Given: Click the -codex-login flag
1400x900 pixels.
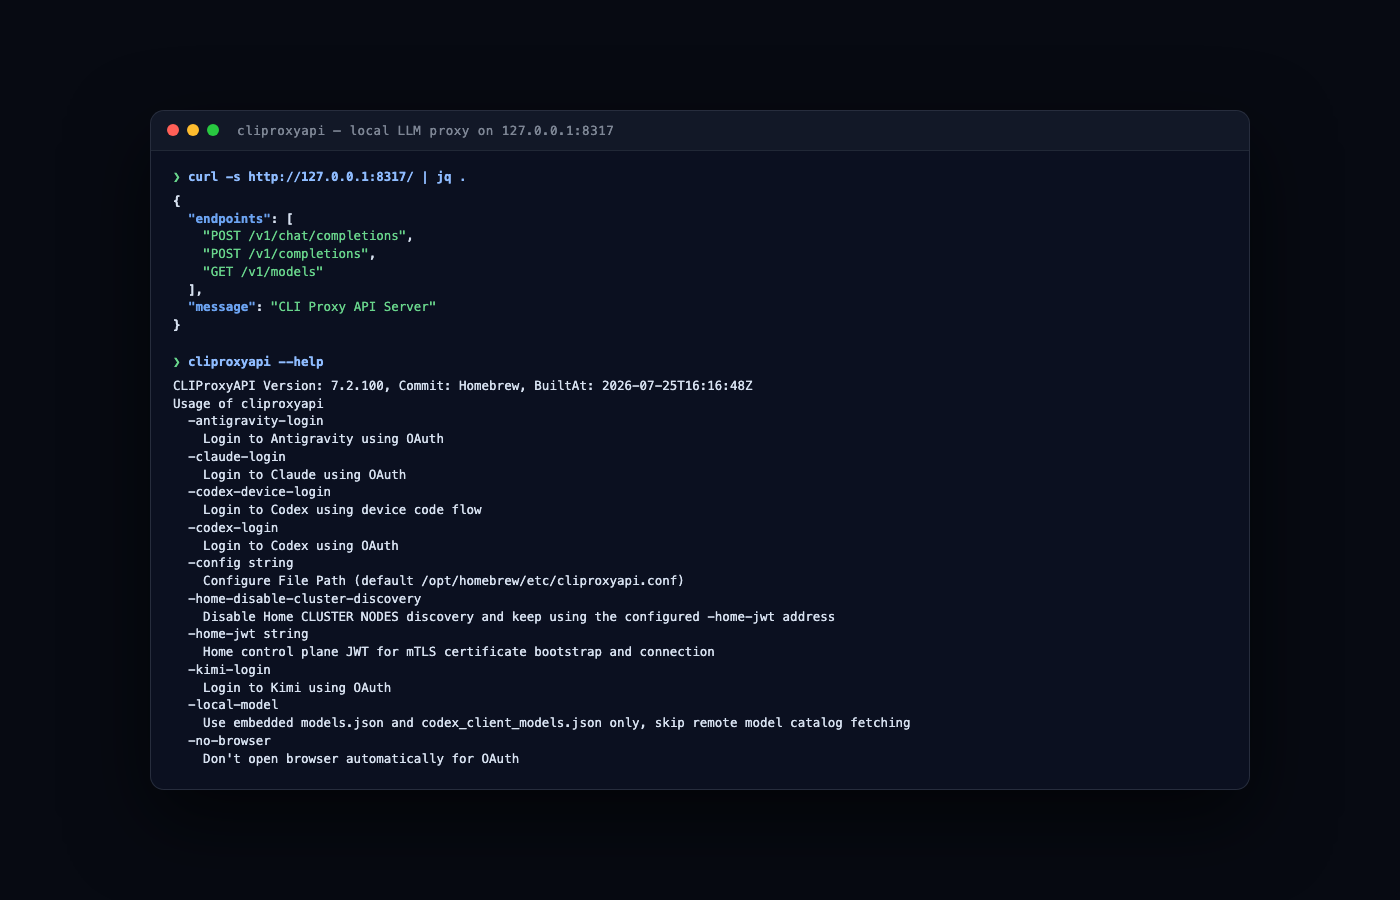Looking at the screenshot, I should click(233, 528).
